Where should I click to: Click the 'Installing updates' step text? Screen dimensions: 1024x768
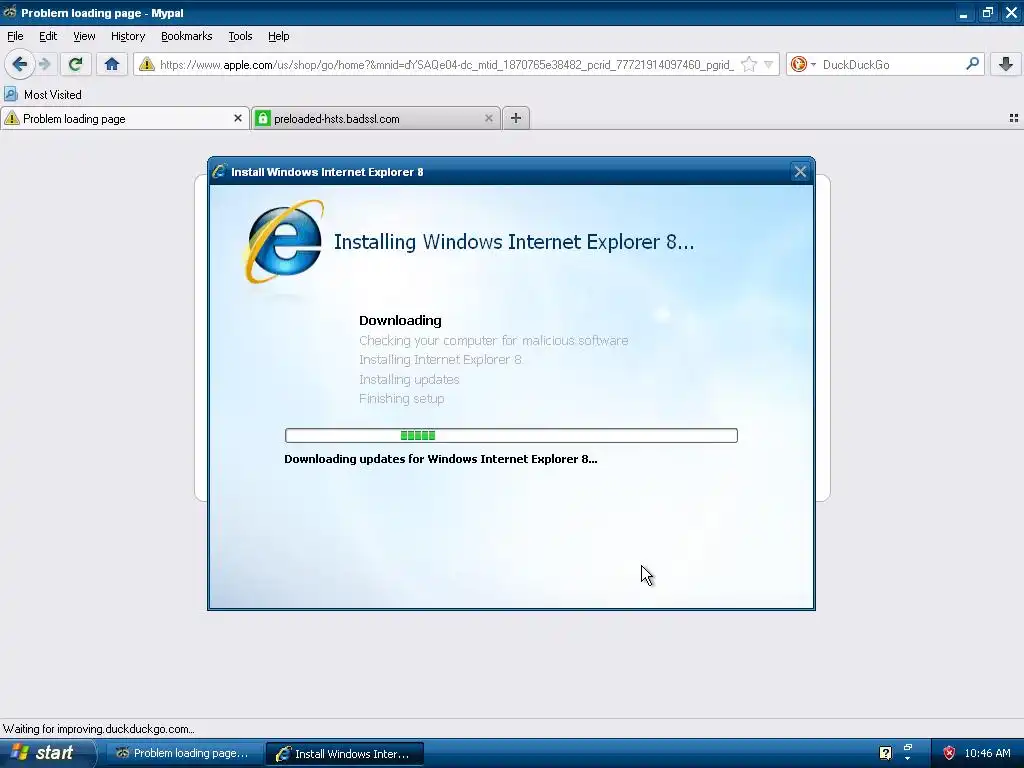click(x=409, y=379)
